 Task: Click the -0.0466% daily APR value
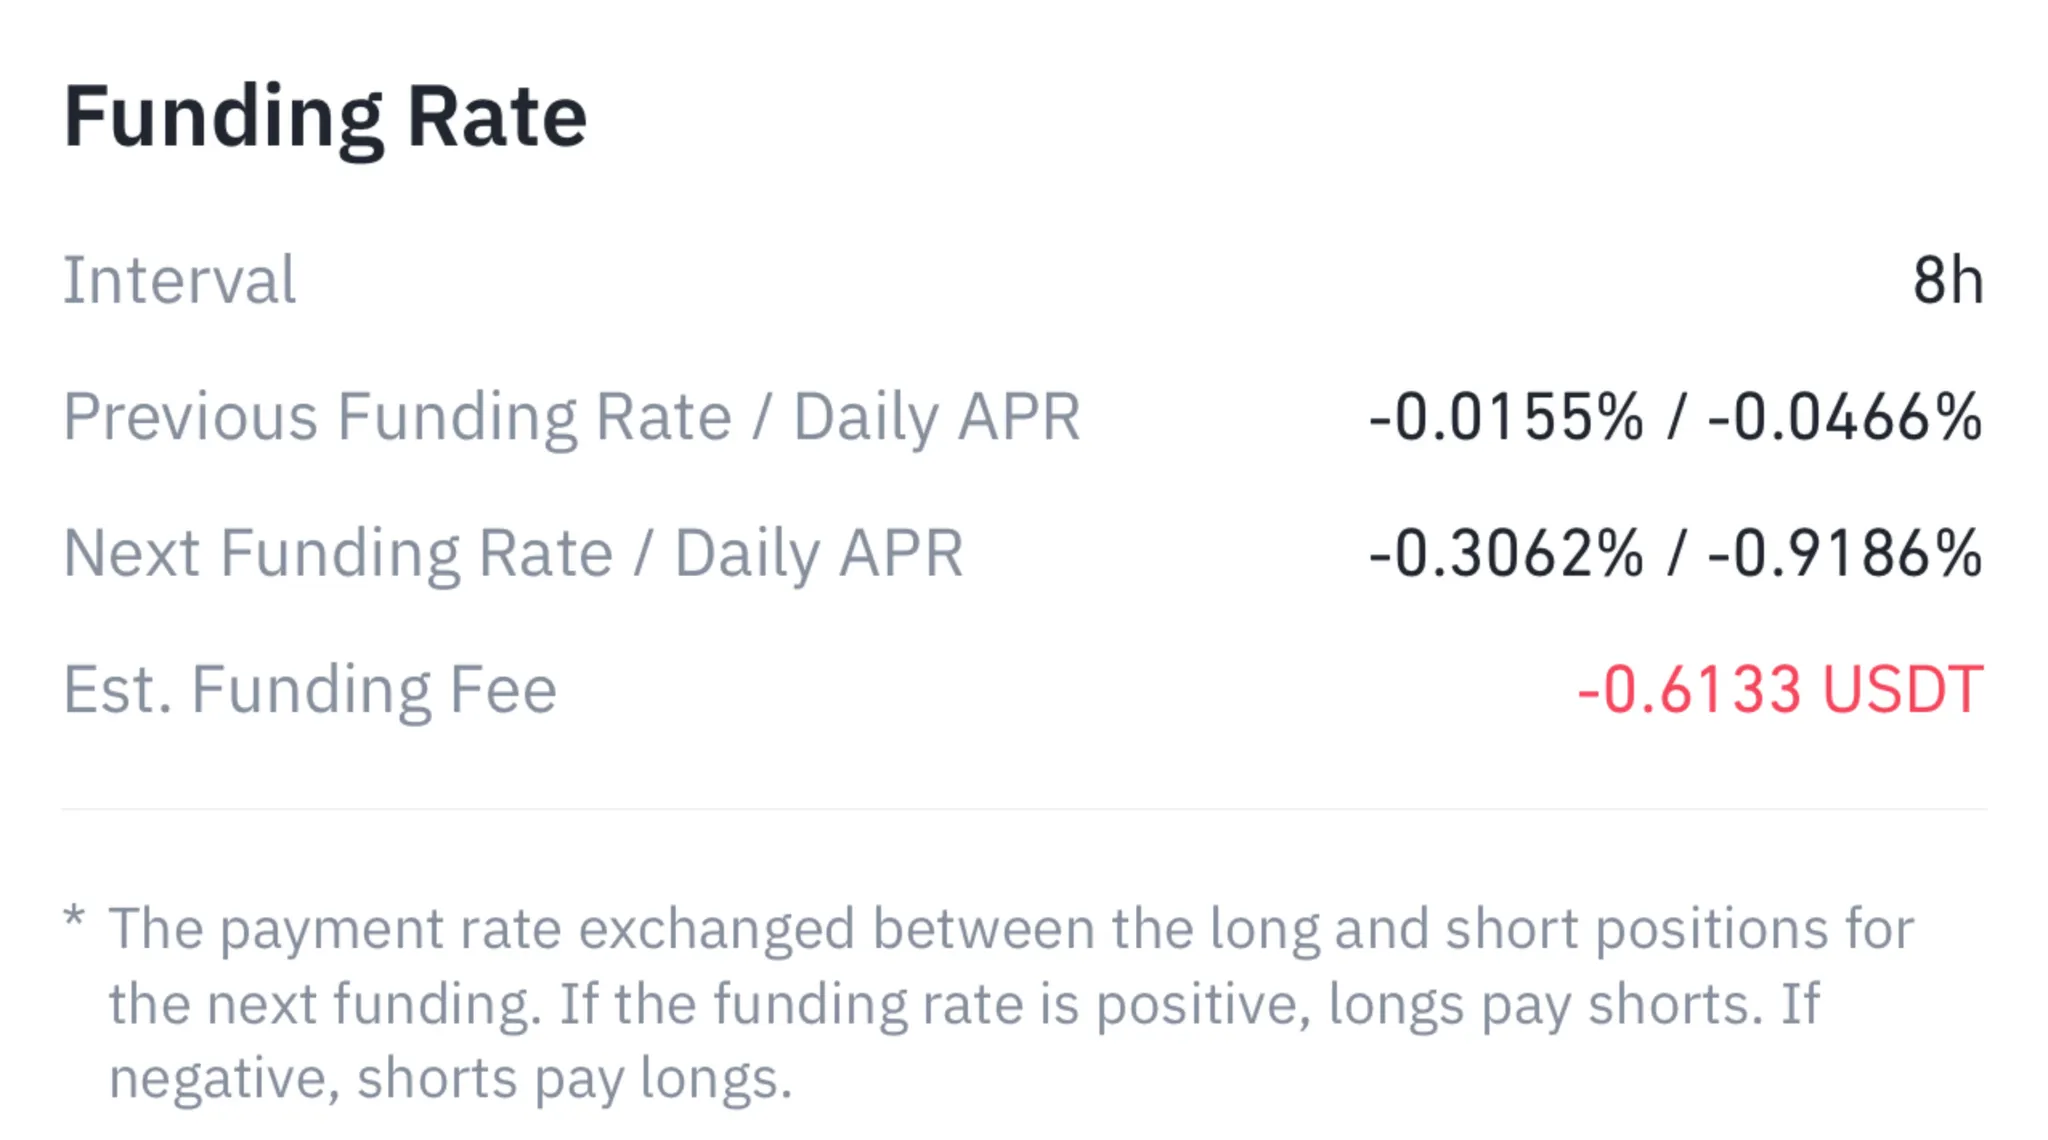tap(1844, 417)
